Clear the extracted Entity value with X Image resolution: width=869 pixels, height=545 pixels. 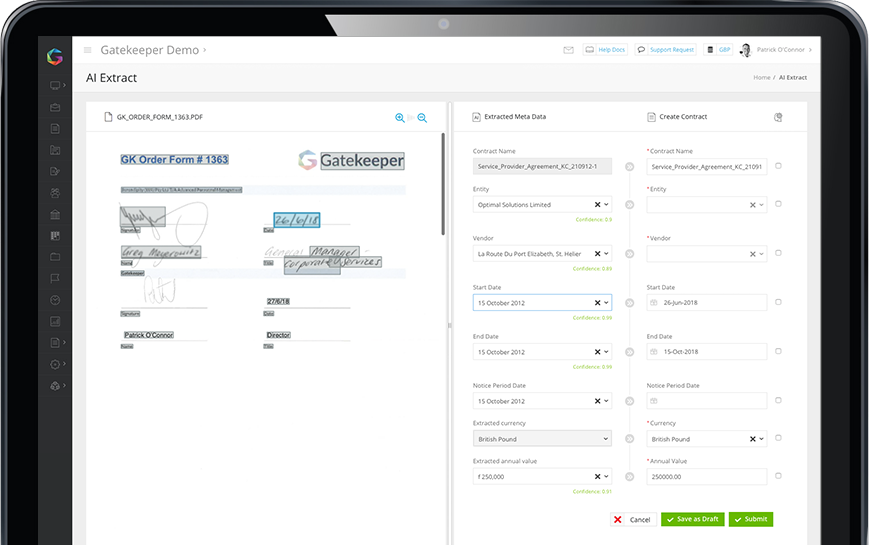597,205
